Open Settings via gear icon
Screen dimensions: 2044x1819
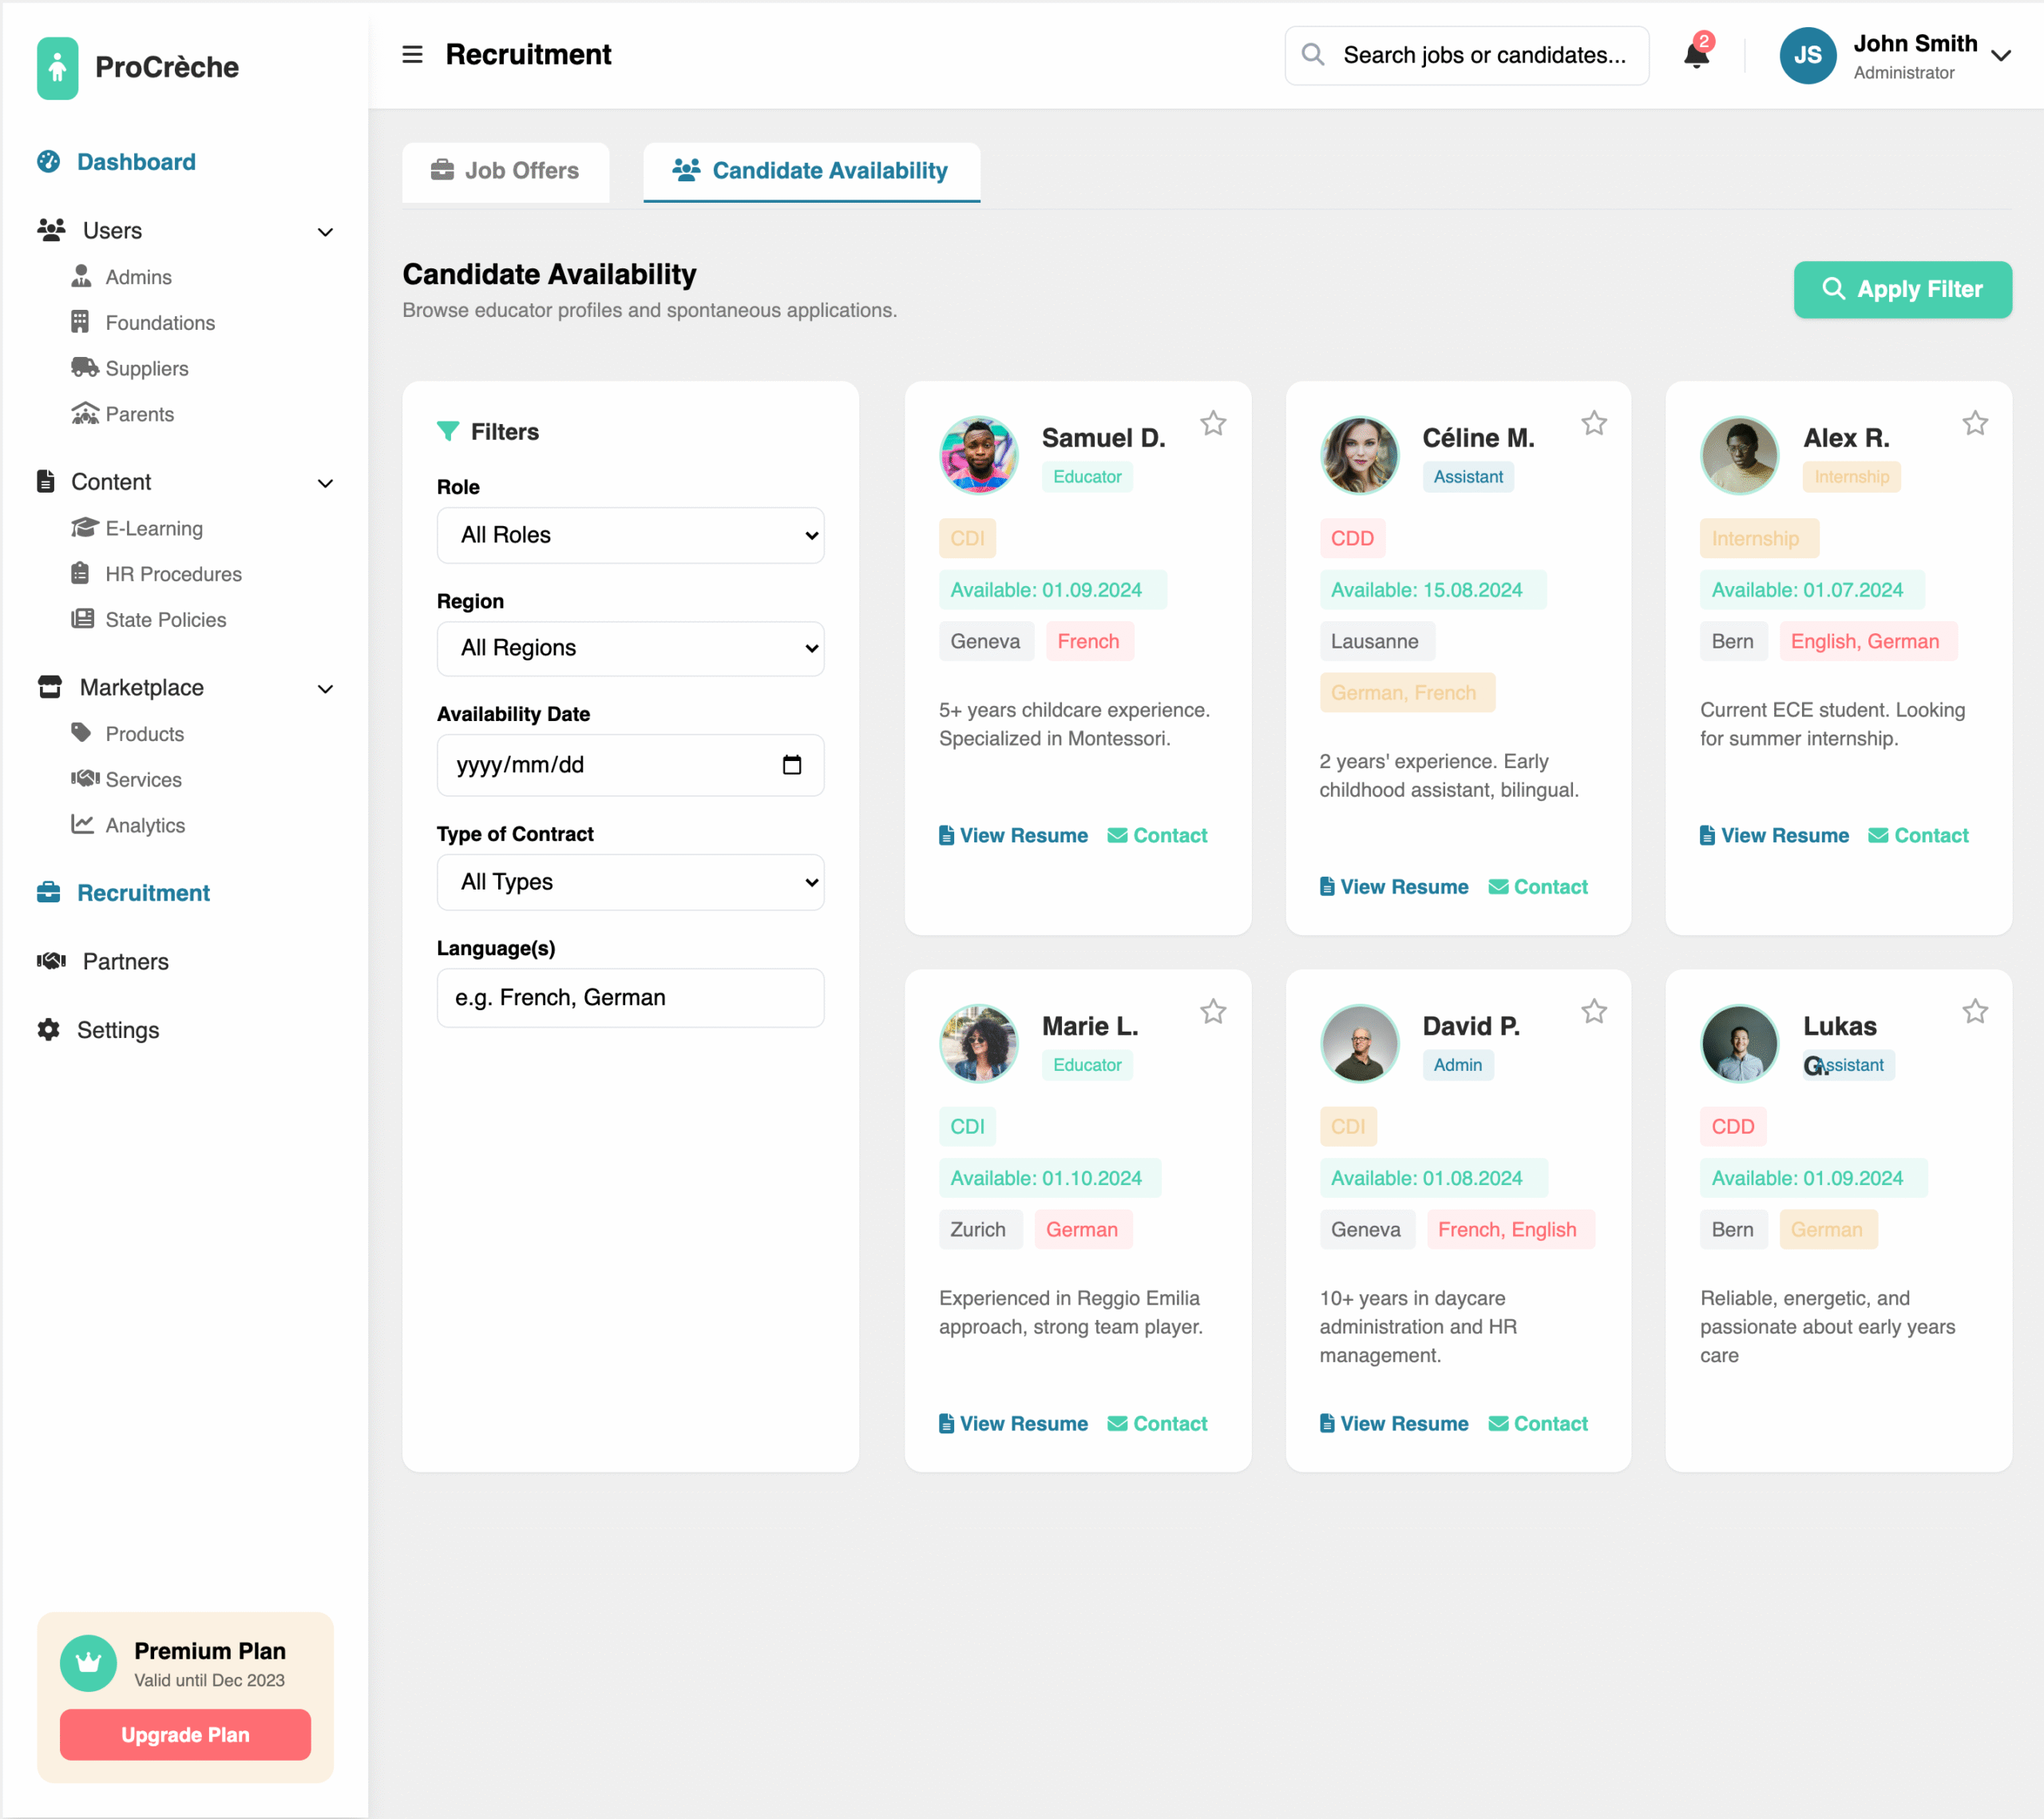48,1030
